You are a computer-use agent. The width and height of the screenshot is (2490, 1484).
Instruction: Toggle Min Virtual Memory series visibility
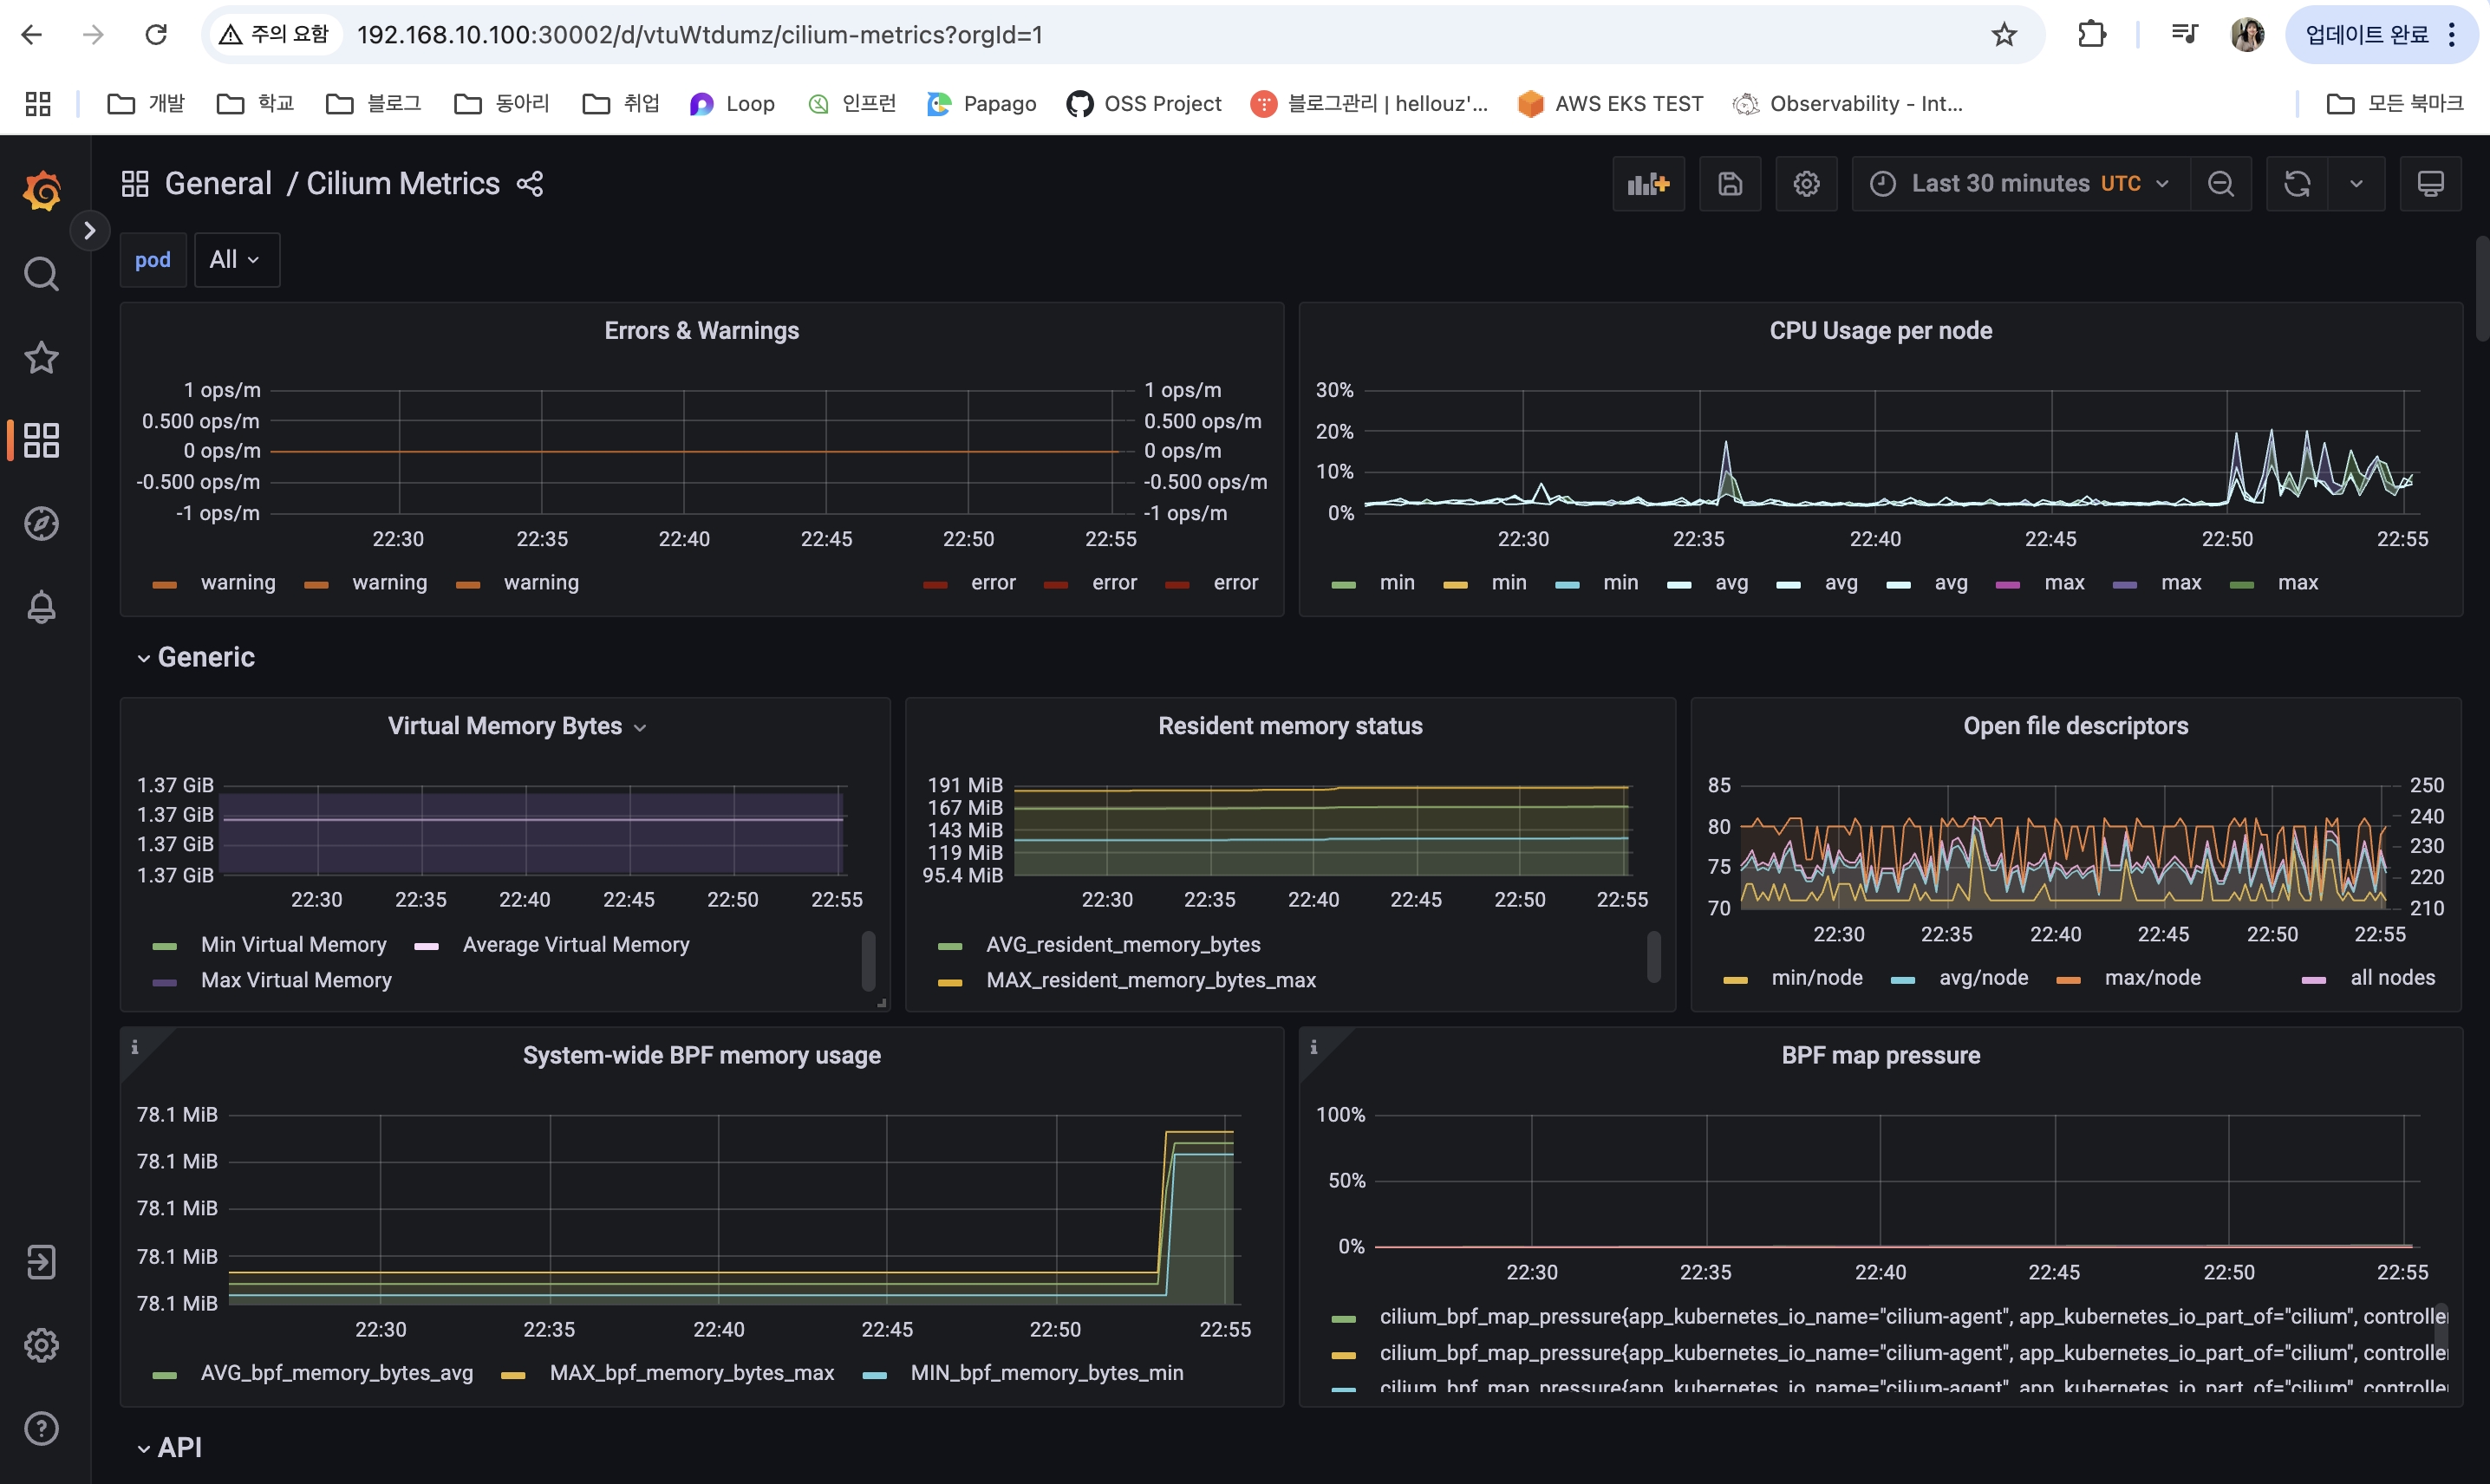(x=293, y=945)
